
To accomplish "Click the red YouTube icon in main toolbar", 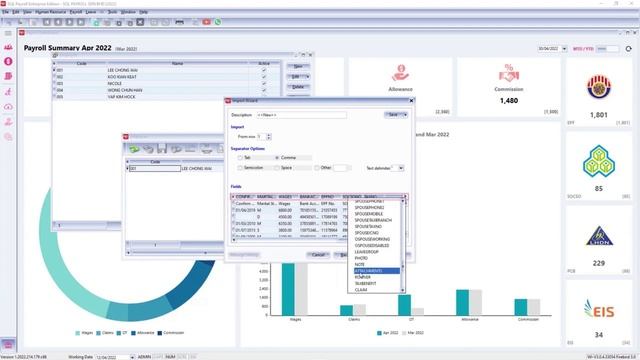I will click(207, 22).
